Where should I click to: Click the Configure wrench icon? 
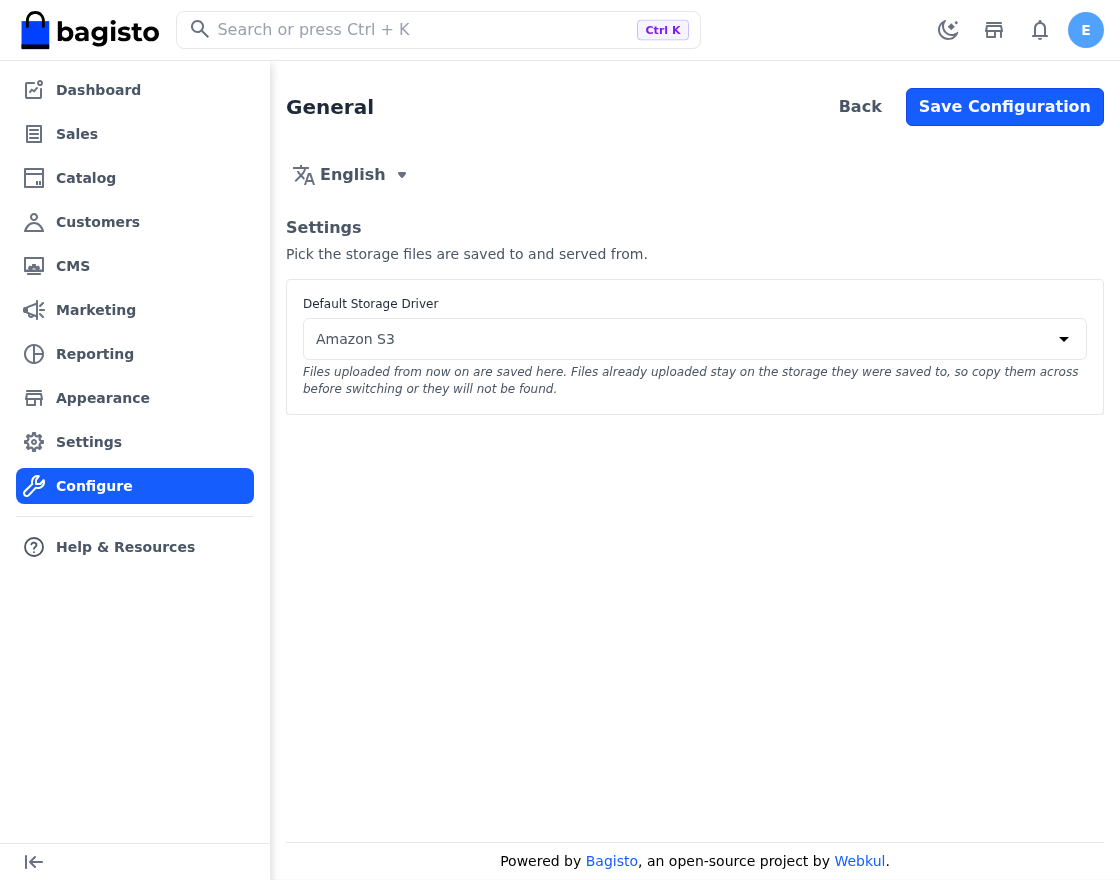point(34,486)
